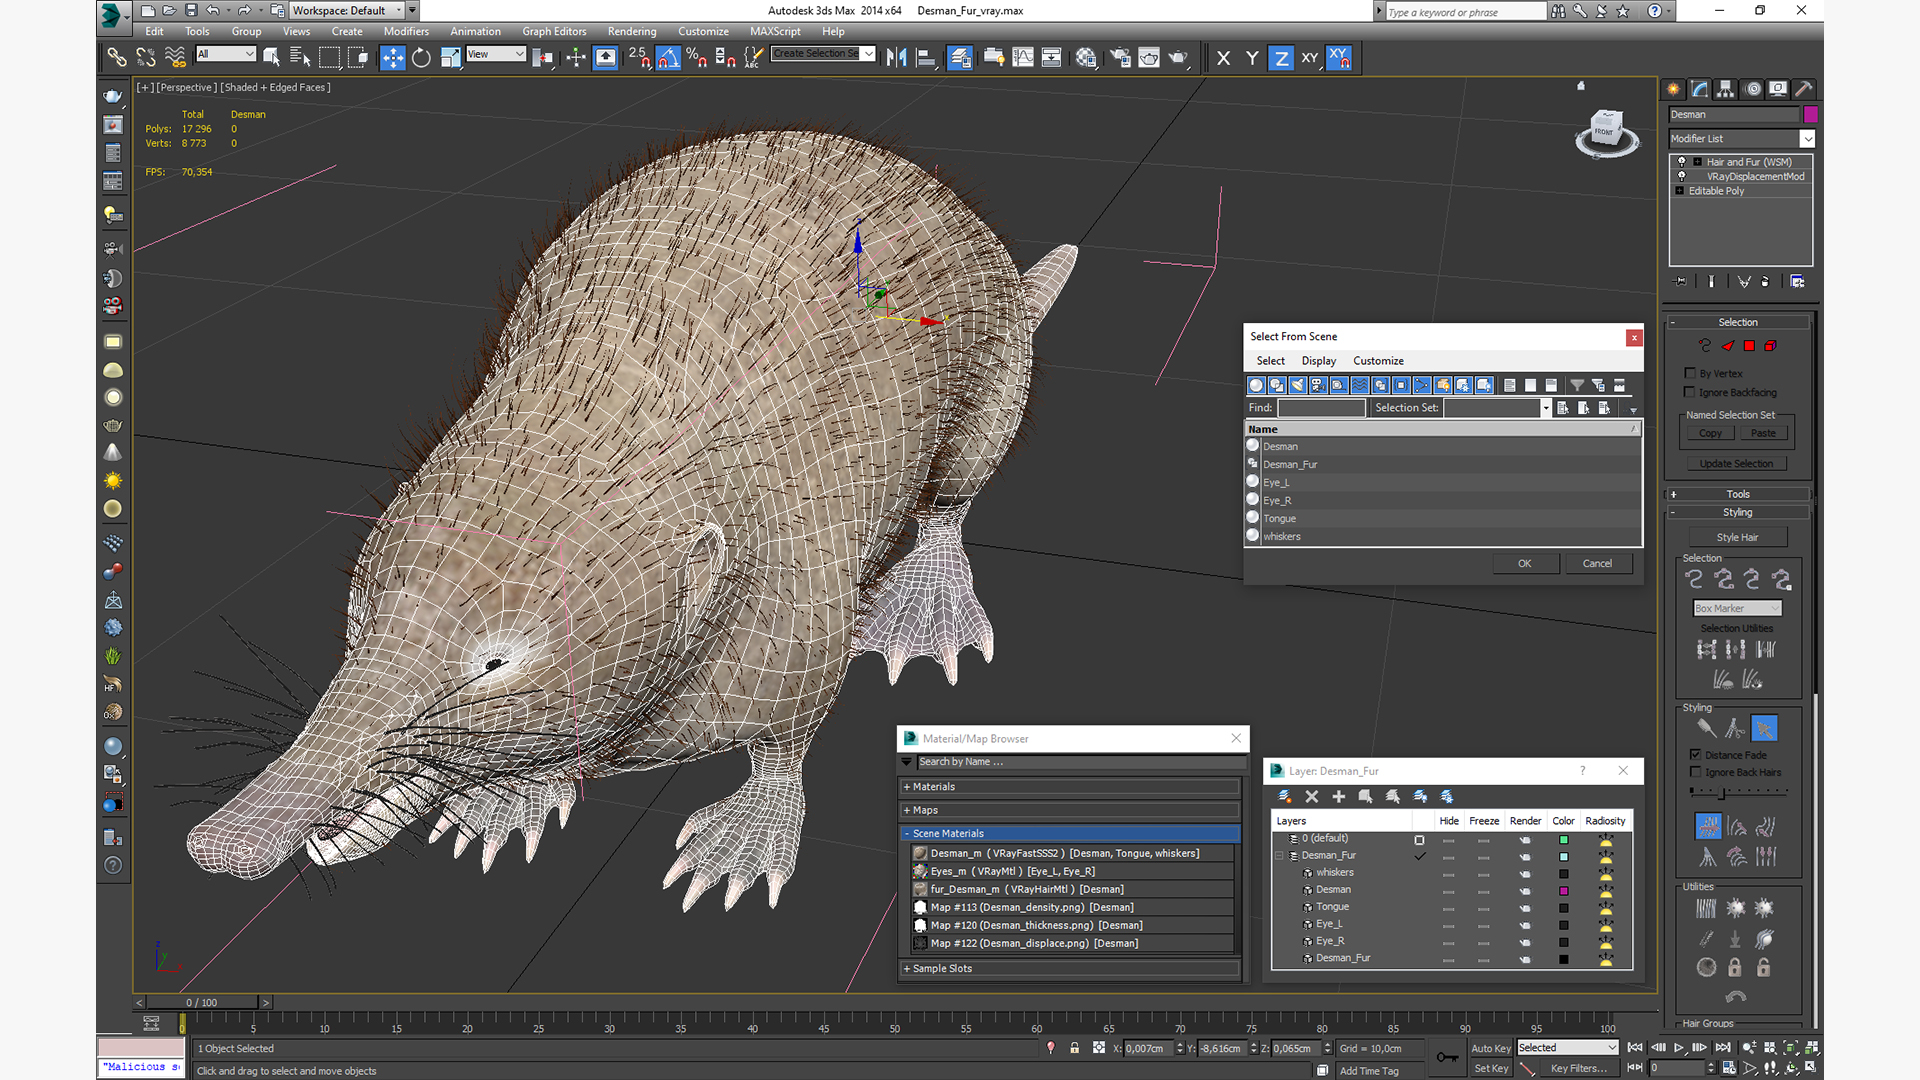Select Polygon sub-object level icon

[1749, 346]
